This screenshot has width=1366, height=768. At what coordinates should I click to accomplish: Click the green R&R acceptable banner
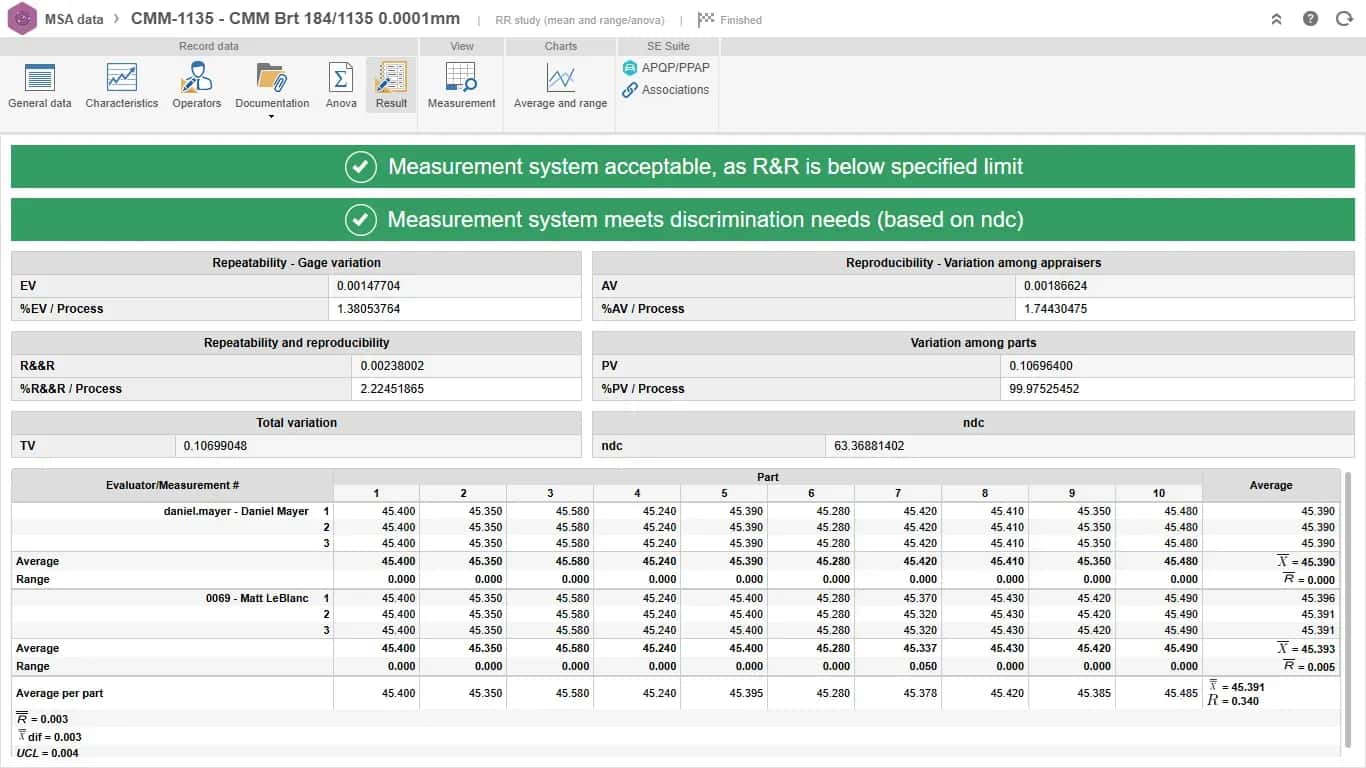tap(683, 166)
